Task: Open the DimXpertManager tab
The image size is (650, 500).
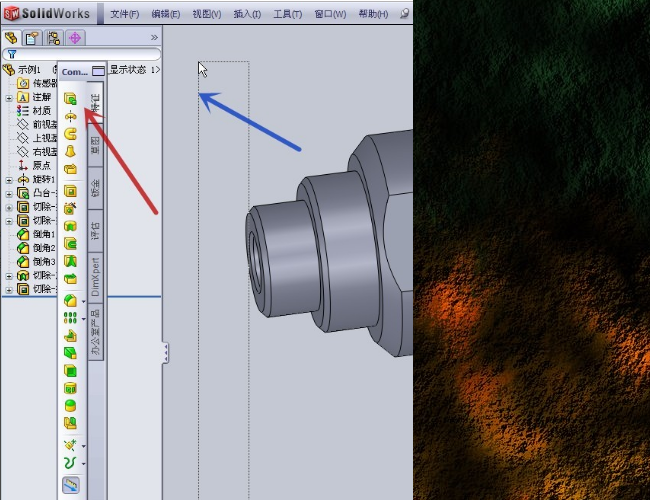Action: 75,38
